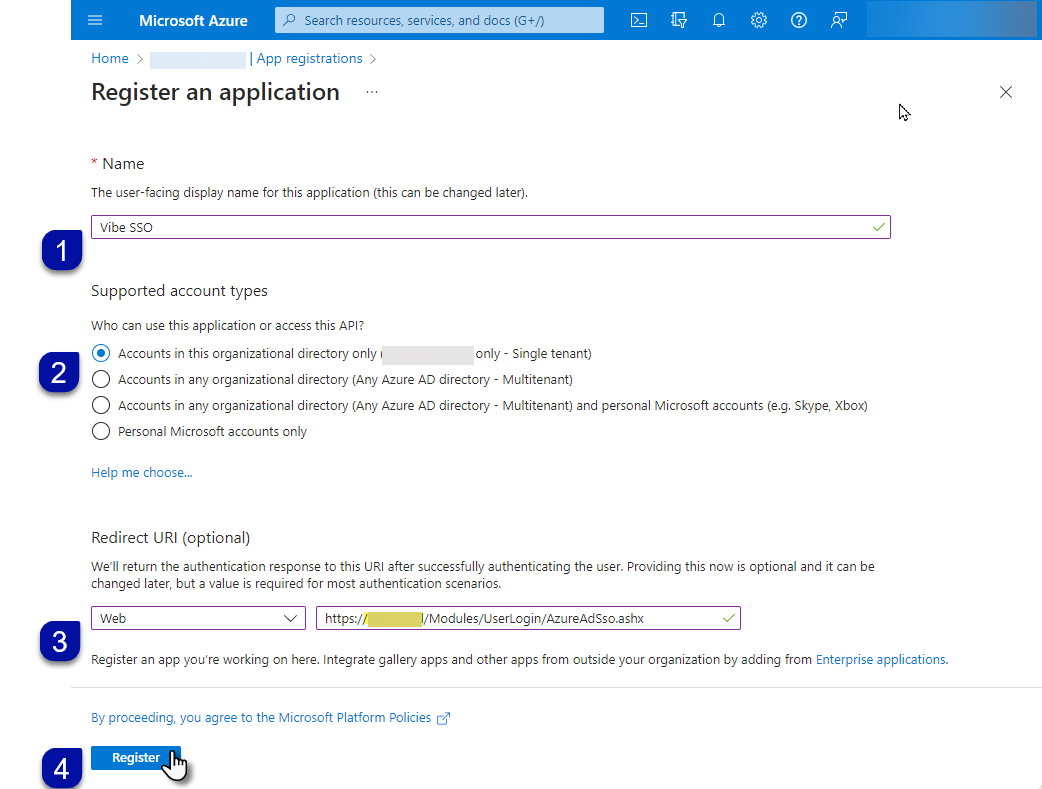Click the external link icon after Platform Policies
The height and width of the screenshot is (789, 1042).
click(x=443, y=718)
